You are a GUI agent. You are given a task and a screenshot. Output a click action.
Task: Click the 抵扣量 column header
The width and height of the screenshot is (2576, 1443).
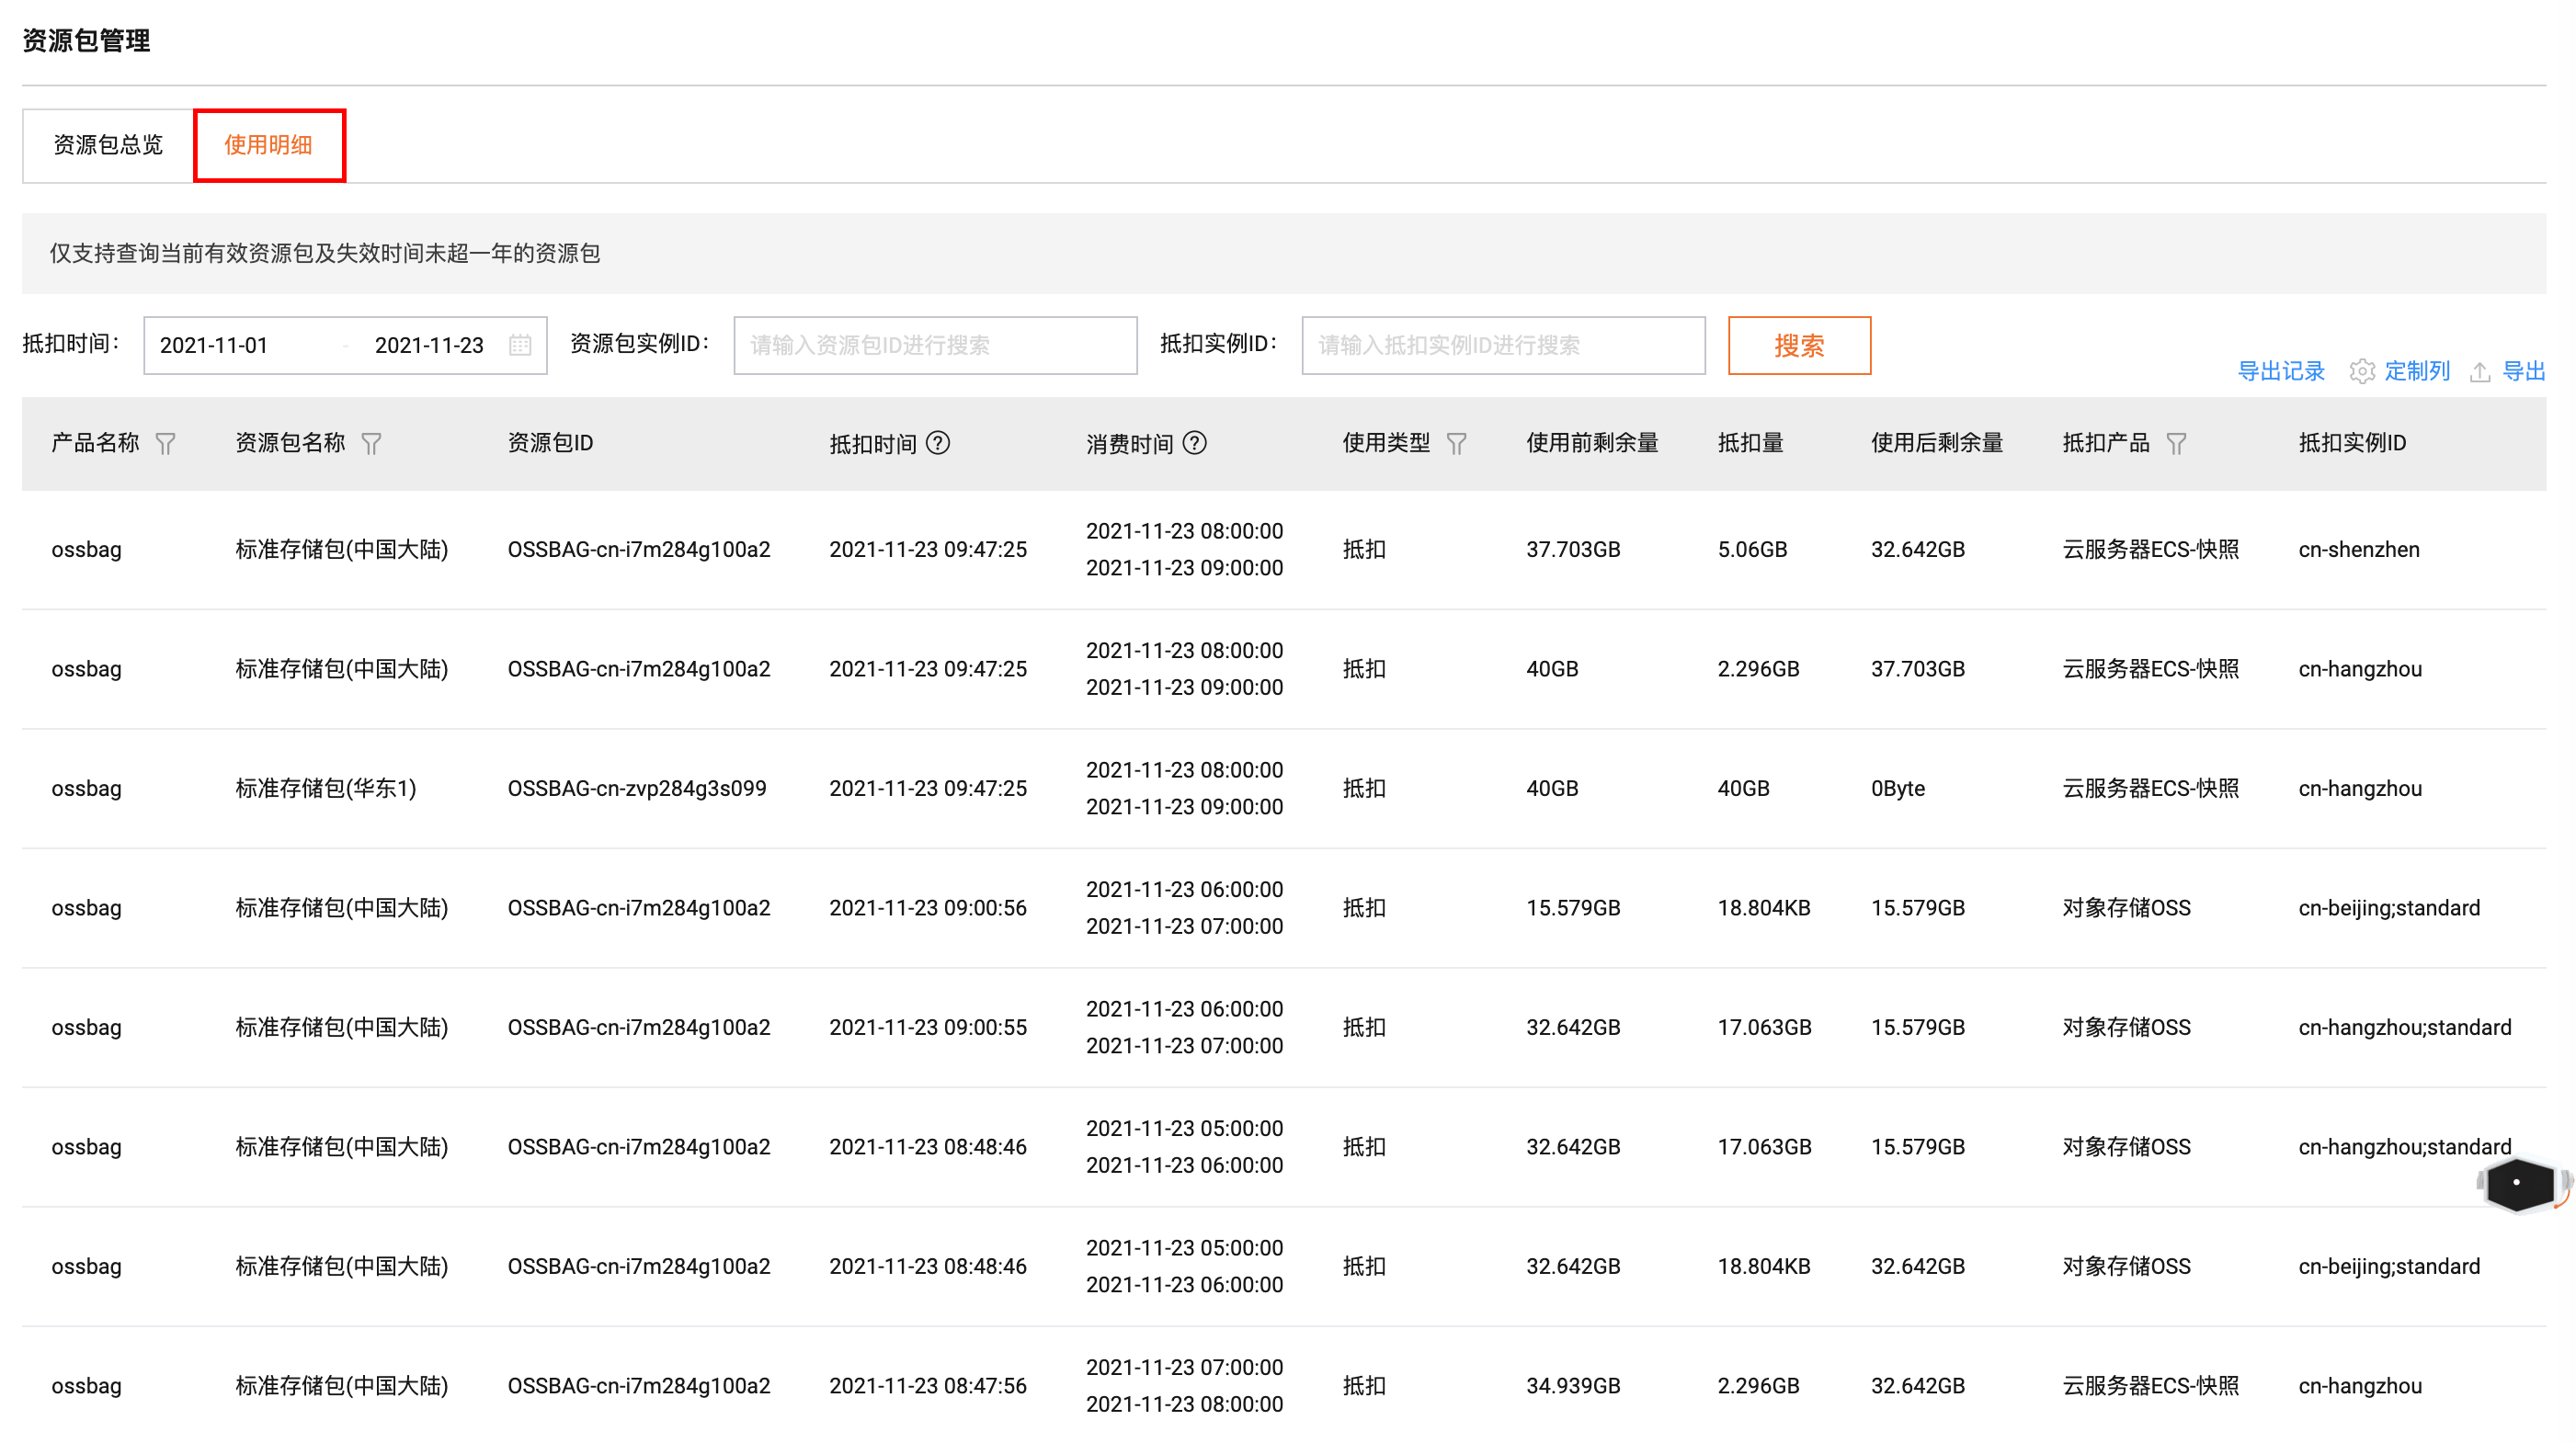pos(1750,442)
